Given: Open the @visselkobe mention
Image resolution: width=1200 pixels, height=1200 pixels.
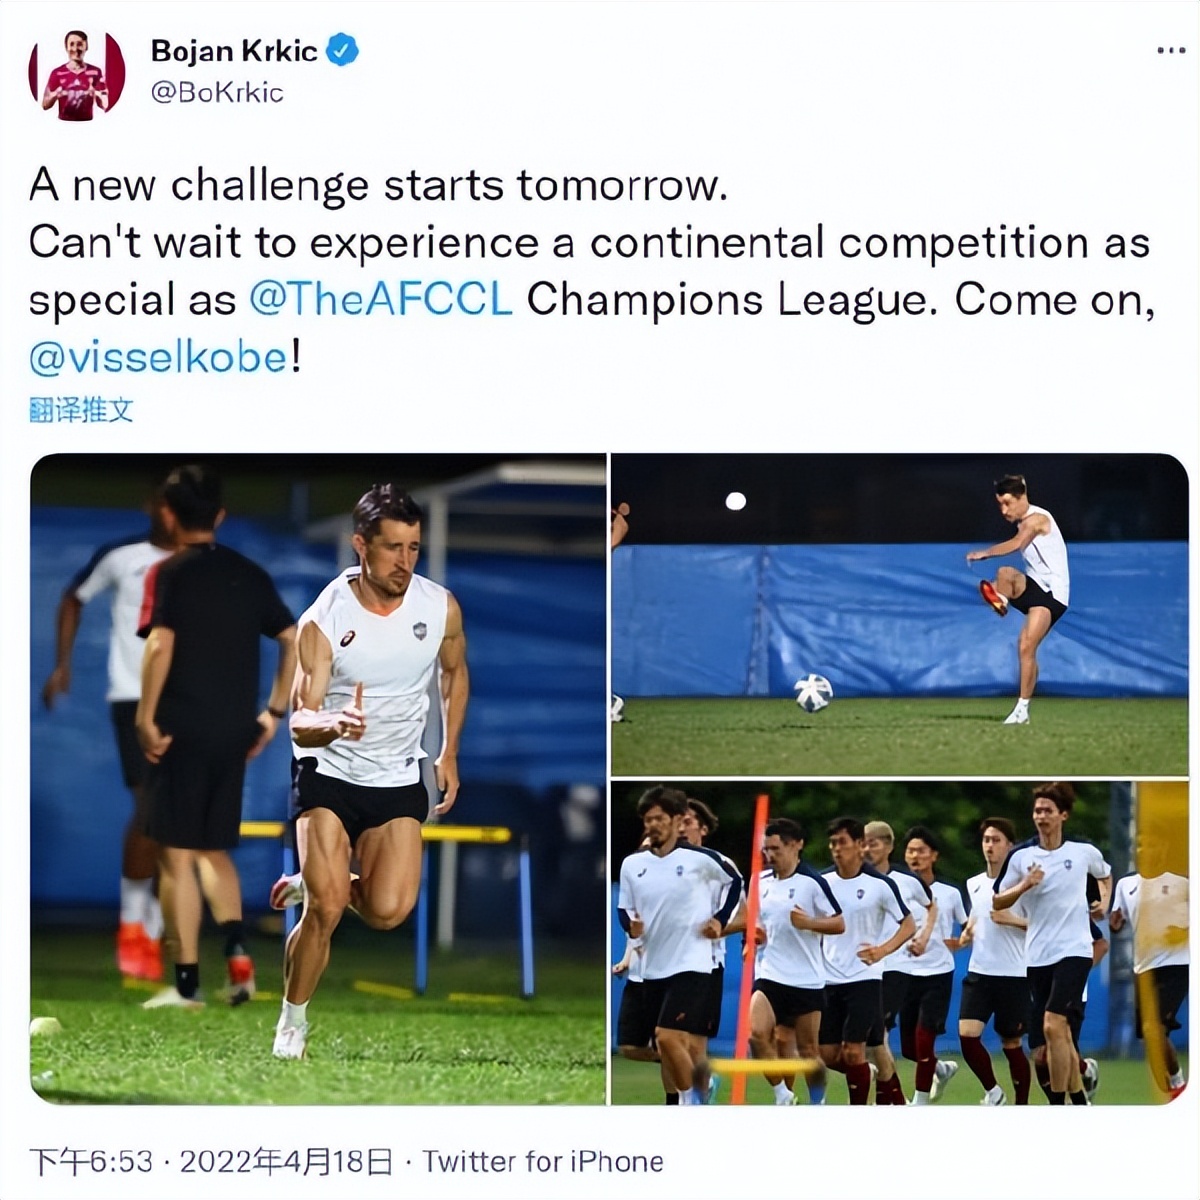Looking at the screenshot, I should click(159, 357).
